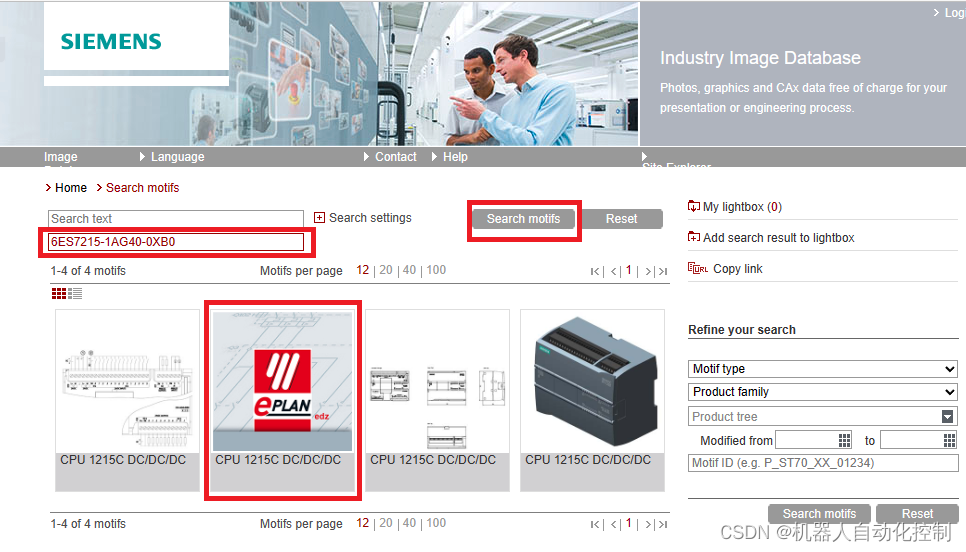The height and width of the screenshot is (552, 966).
Task: Open the Modified to date calendar picker
Action: 949,440
